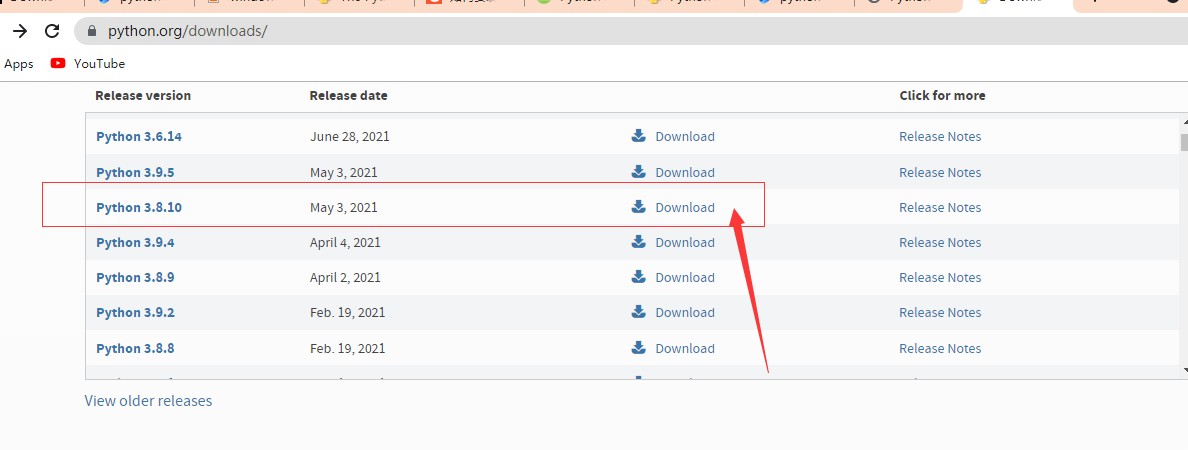Click the 'Feb. 19, 2021' date beside Python 3.9.2

(348, 312)
